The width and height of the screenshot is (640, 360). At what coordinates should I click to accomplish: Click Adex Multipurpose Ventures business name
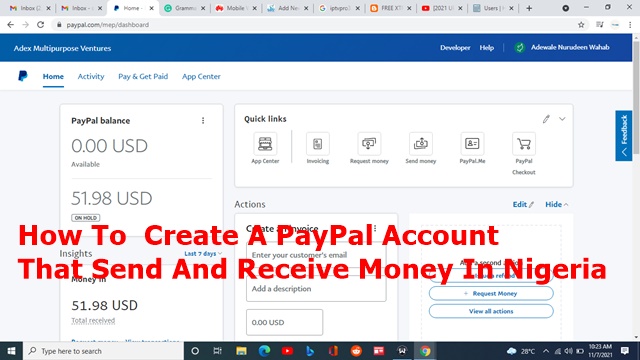tap(62, 48)
